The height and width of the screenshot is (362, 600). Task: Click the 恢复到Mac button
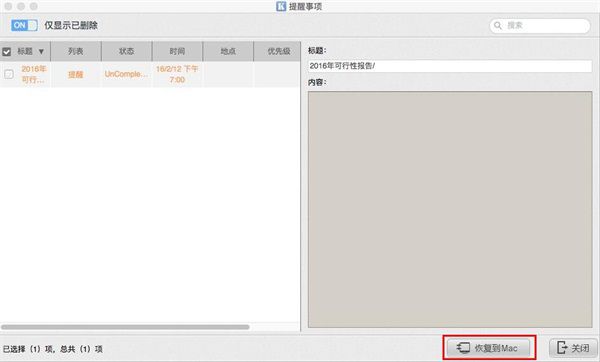coord(489,348)
